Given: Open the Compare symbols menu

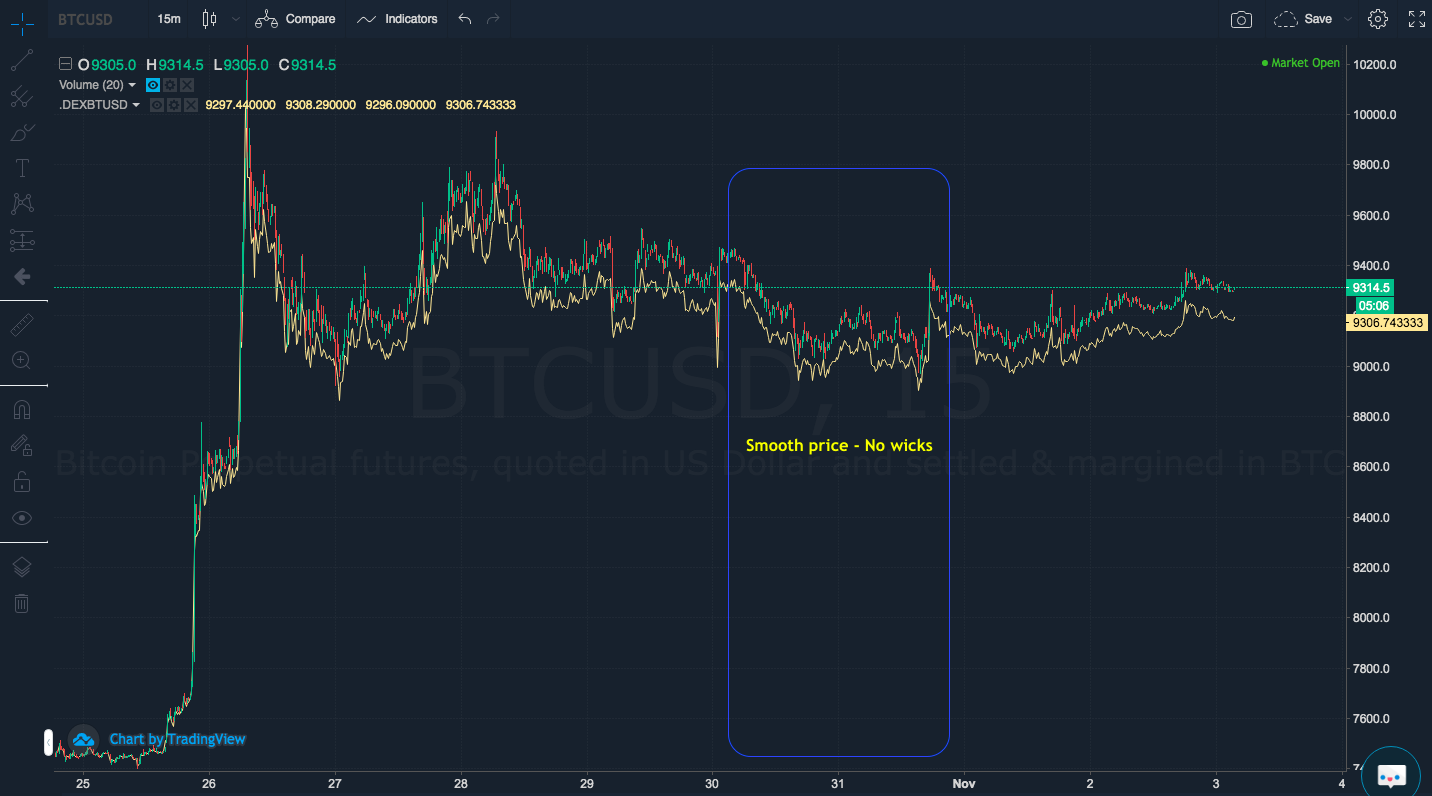Looking at the screenshot, I should (x=295, y=19).
